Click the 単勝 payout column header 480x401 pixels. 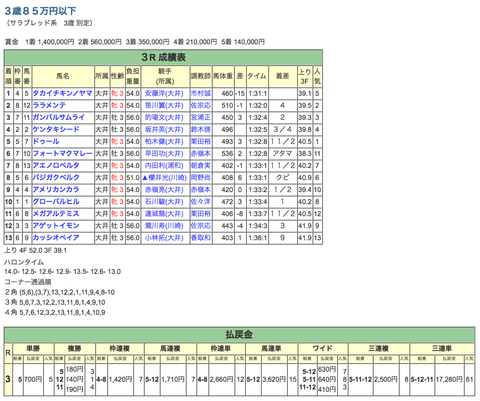33,349
